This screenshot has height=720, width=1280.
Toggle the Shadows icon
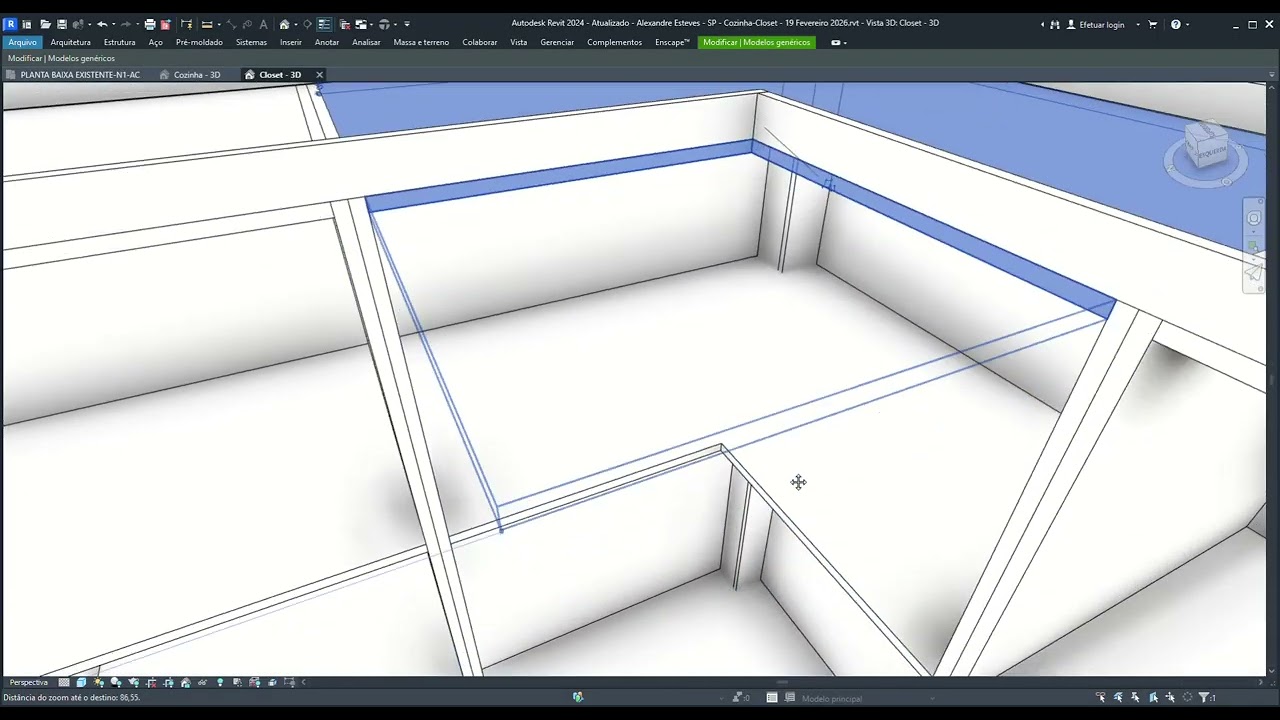(116, 682)
